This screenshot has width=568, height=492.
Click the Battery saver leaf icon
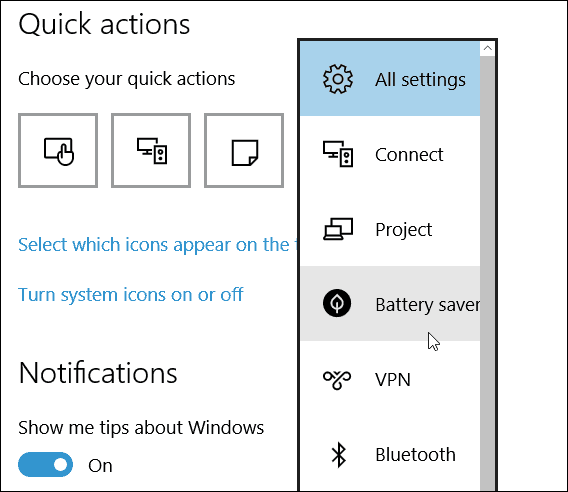[337, 303]
